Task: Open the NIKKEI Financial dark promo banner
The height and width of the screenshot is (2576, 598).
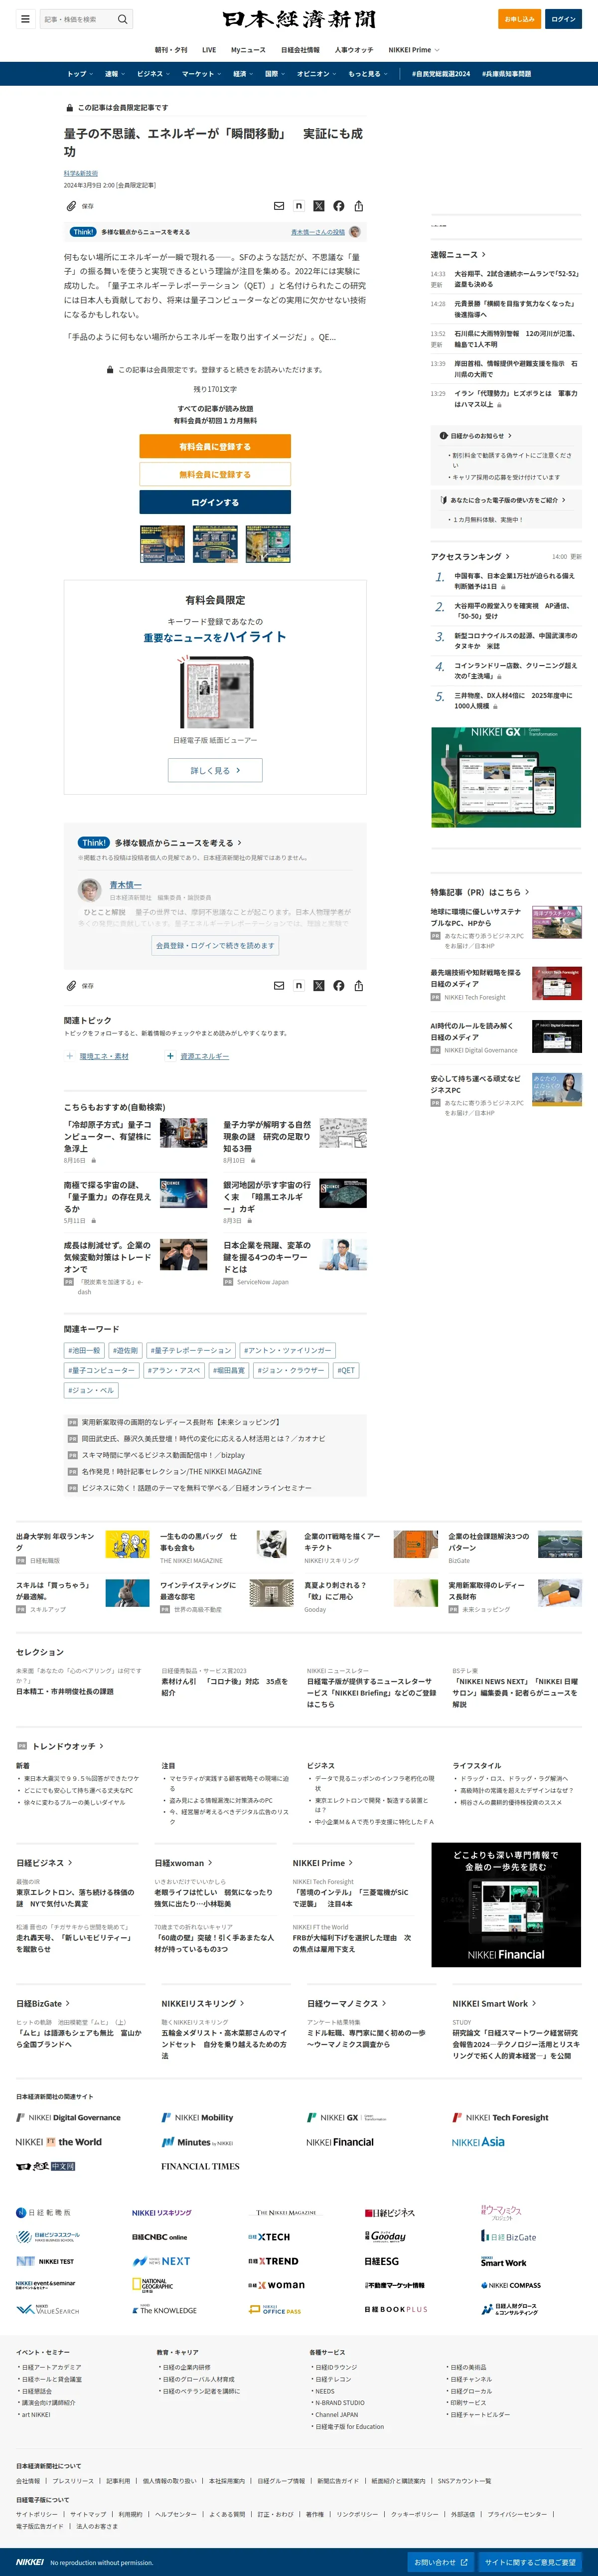Action: pos(506,1905)
